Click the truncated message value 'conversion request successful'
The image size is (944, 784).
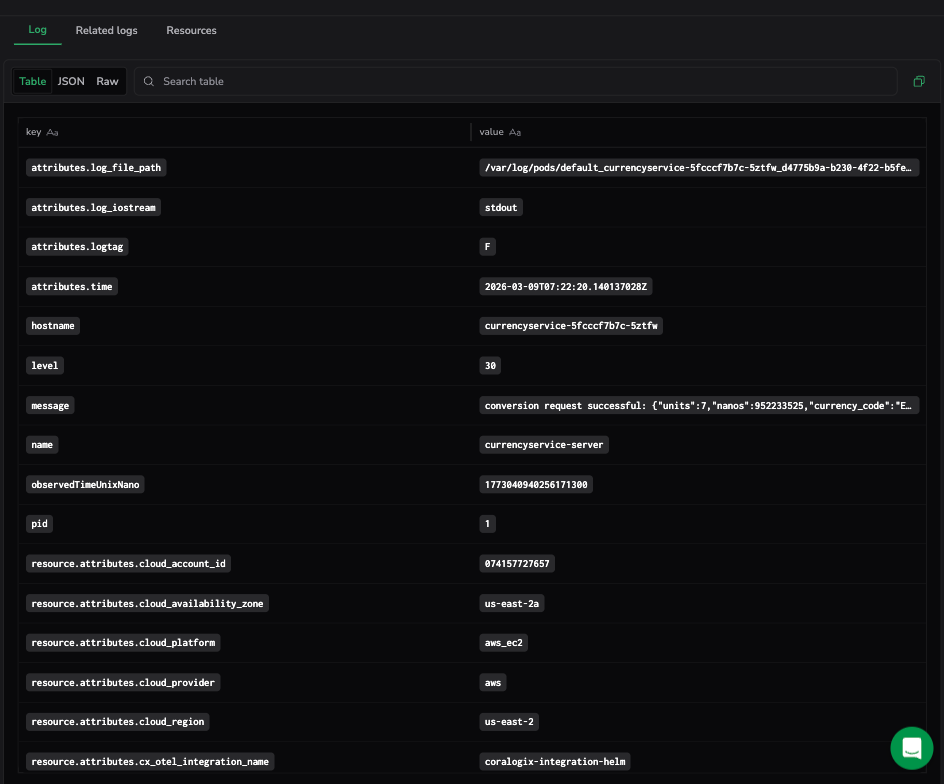coord(698,406)
